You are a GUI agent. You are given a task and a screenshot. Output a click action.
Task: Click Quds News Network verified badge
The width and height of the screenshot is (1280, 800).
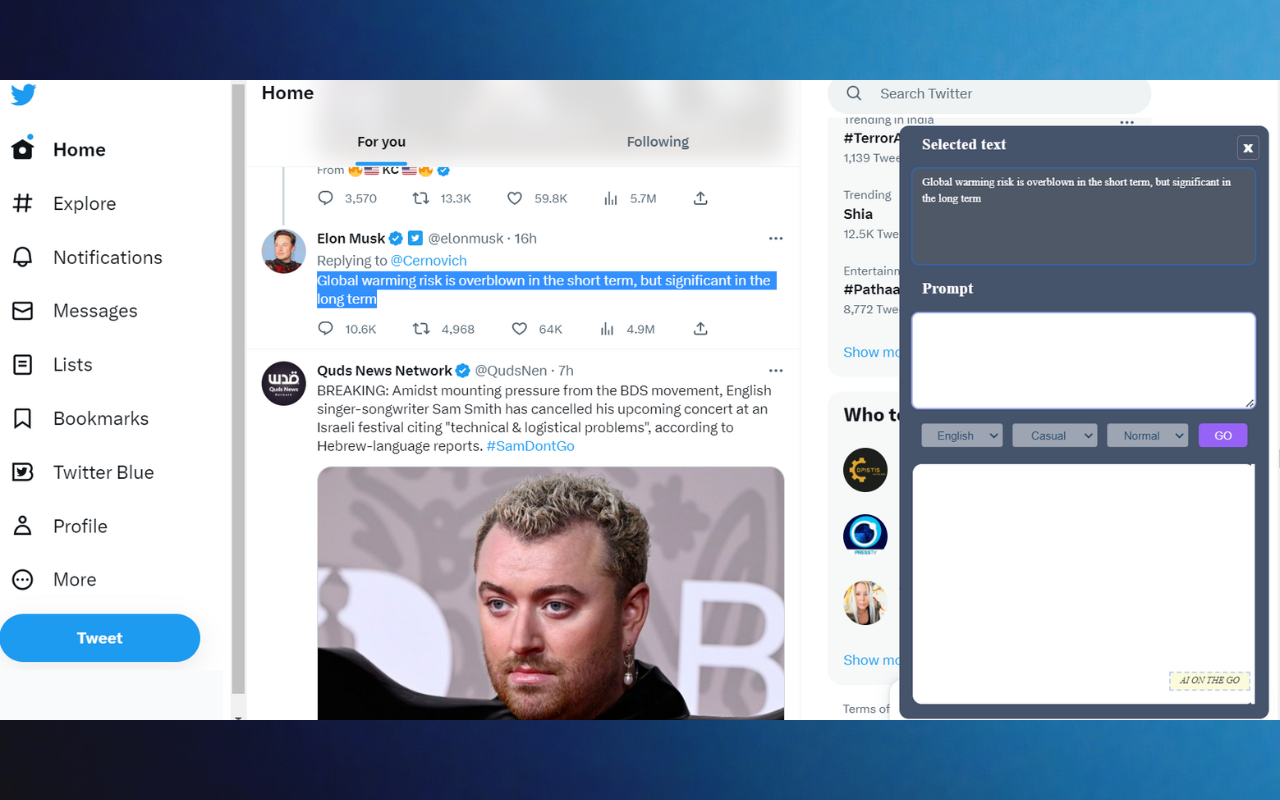click(463, 370)
